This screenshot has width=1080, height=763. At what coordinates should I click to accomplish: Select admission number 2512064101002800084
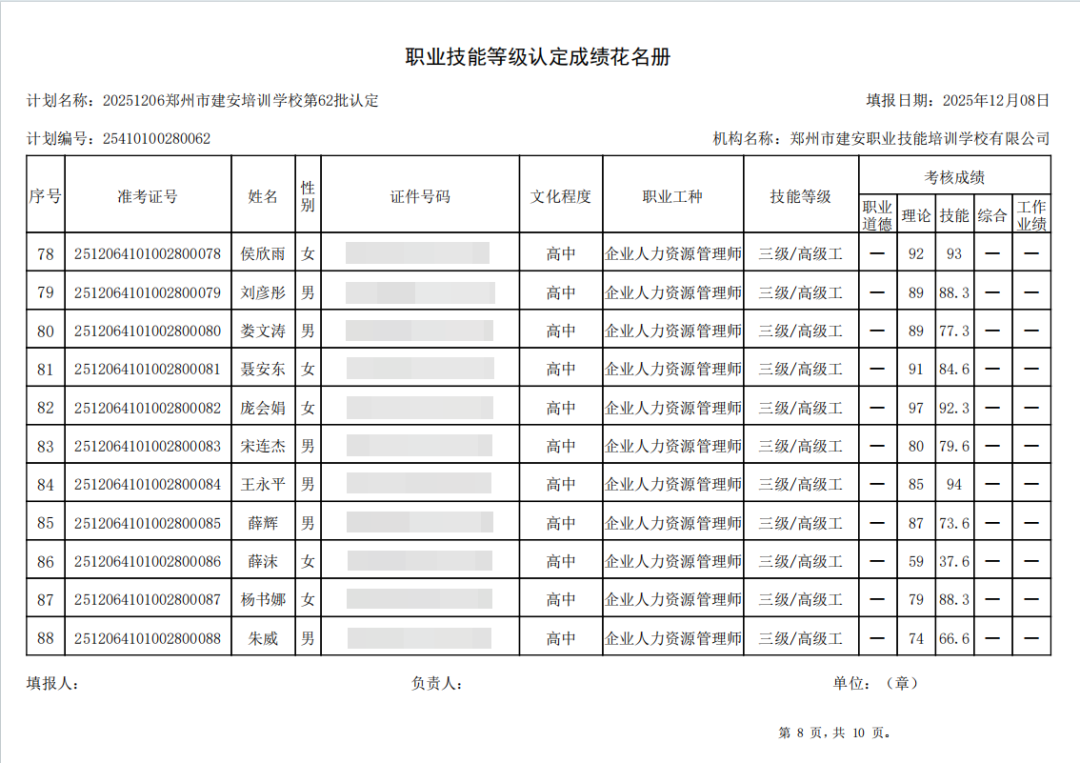click(147, 485)
